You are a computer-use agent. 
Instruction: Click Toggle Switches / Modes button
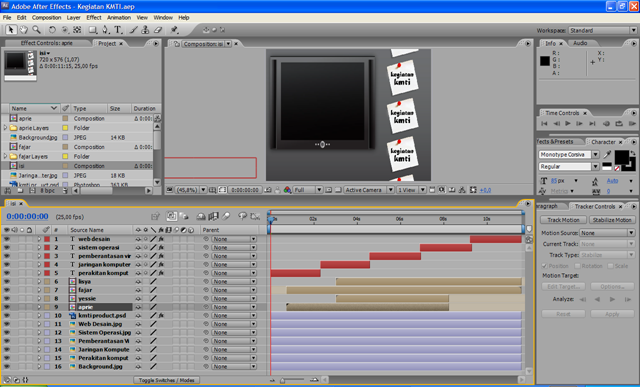pyautogui.click(x=167, y=380)
